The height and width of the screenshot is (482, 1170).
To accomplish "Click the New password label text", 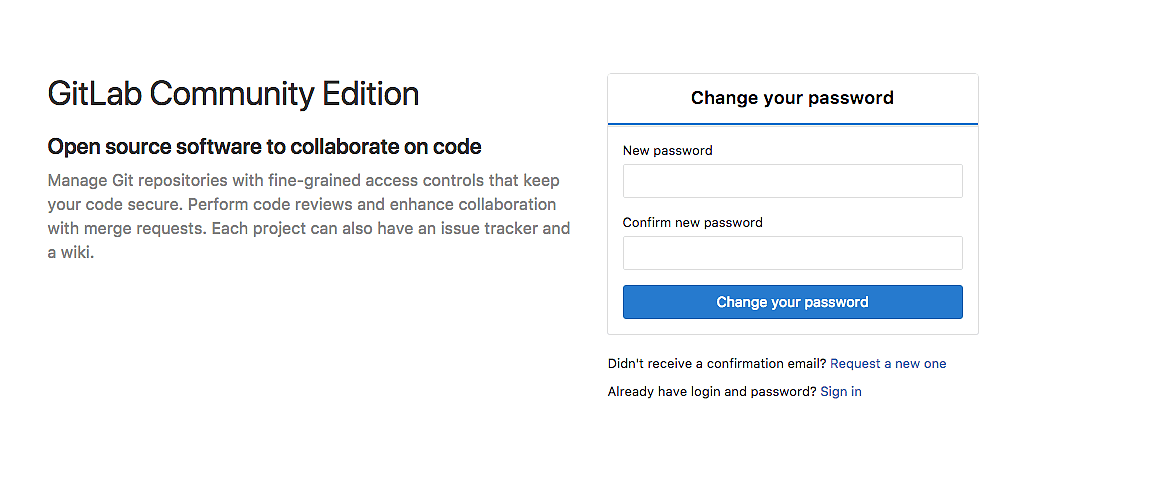I will coord(667,151).
